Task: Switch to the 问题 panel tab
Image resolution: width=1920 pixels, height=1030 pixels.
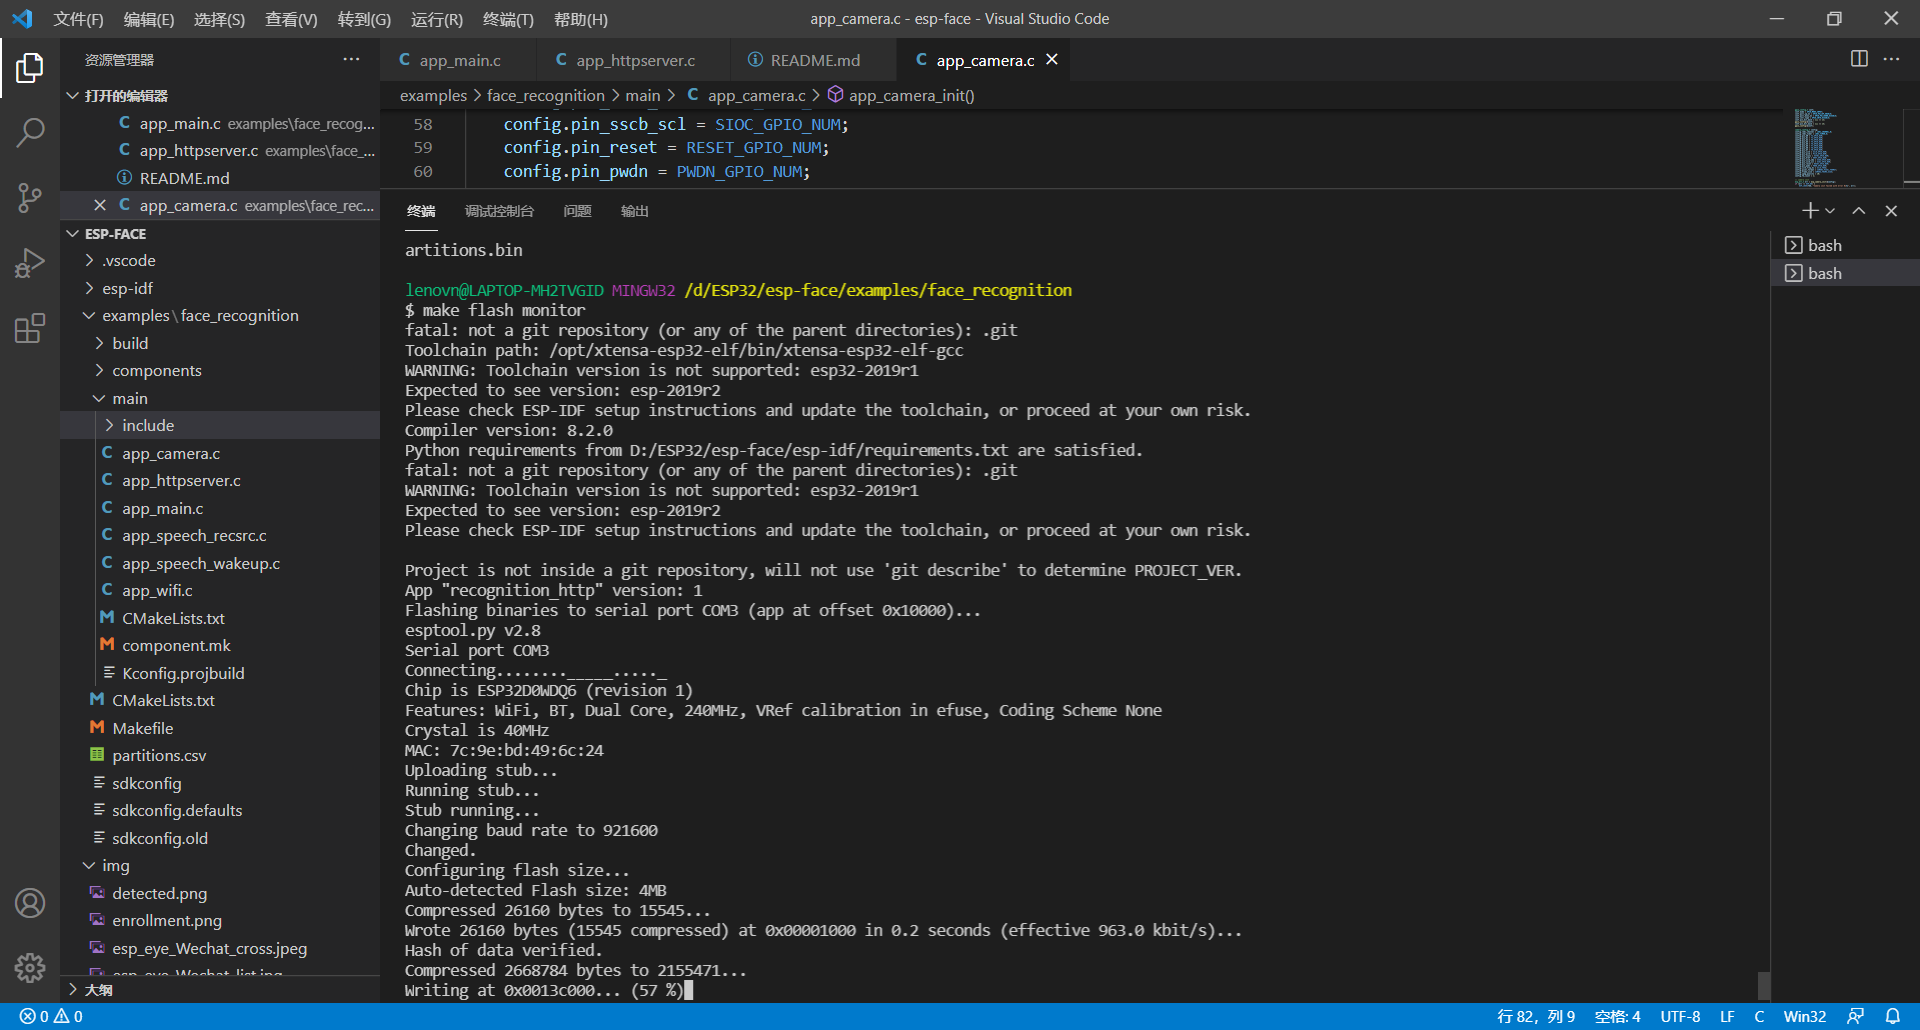Action: [577, 211]
